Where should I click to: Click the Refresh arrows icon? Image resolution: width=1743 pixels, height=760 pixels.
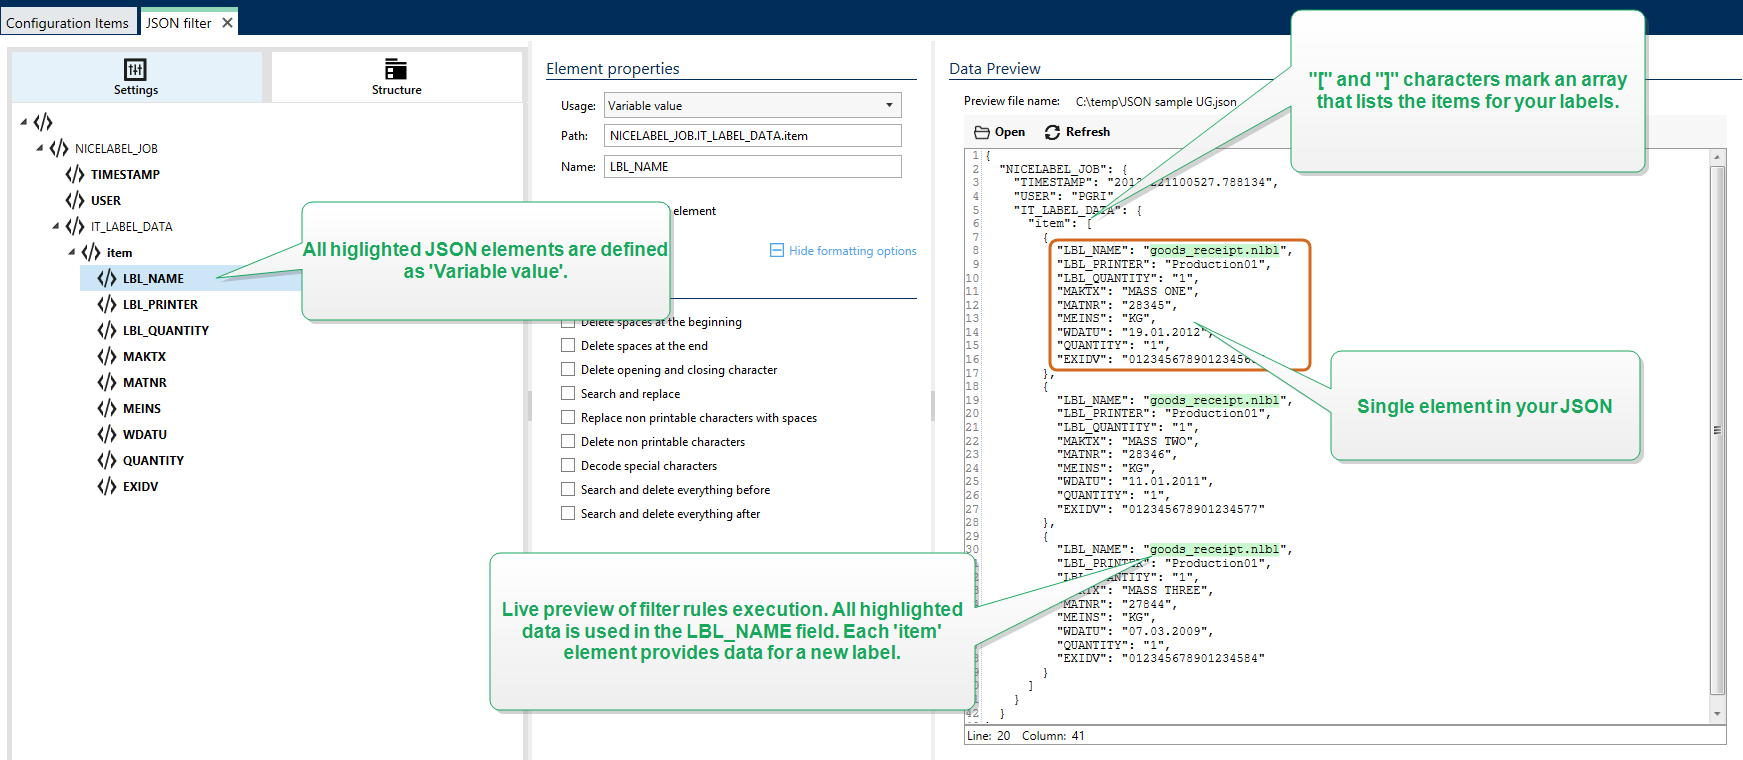pos(1052,132)
